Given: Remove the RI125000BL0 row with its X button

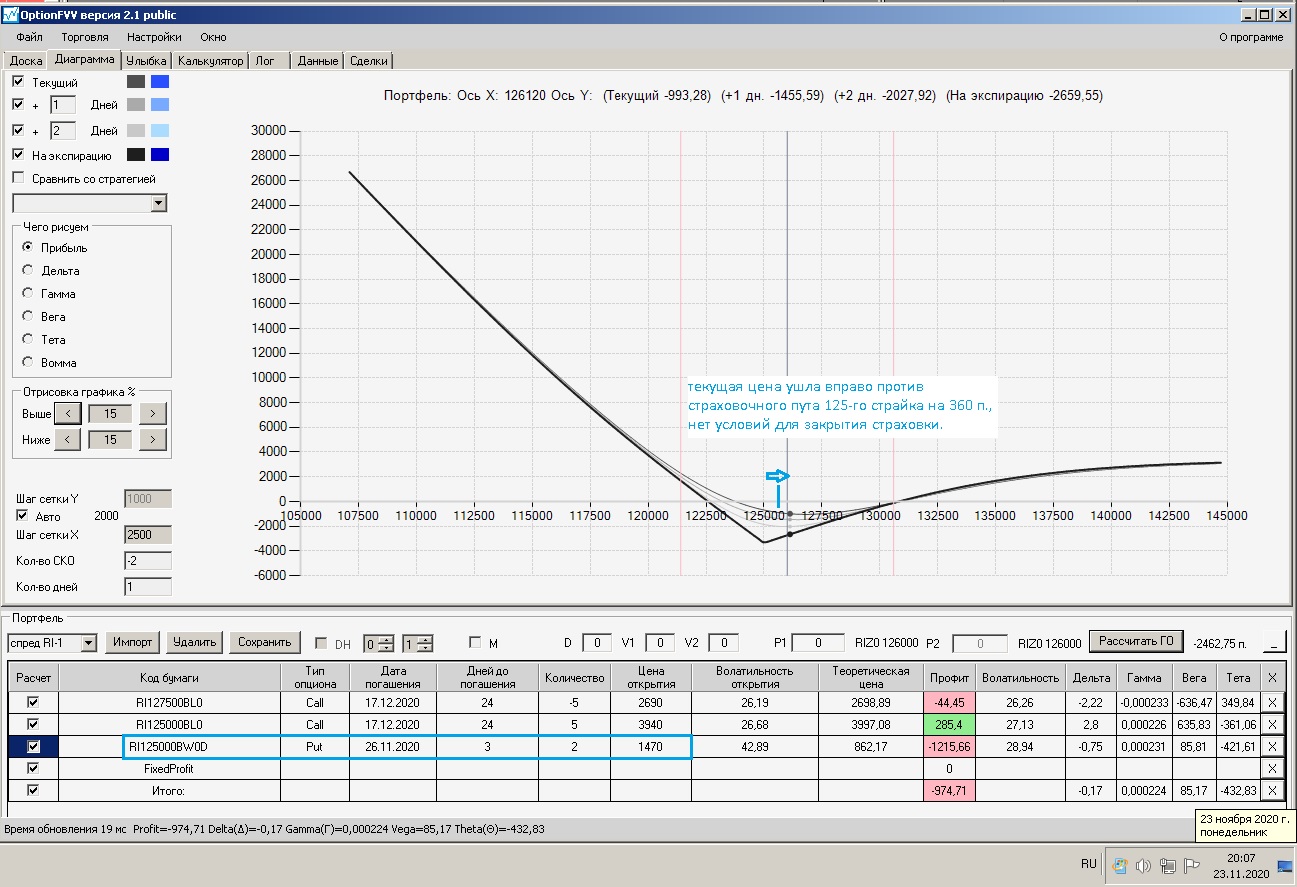Looking at the screenshot, I should click(x=1272, y=725).
